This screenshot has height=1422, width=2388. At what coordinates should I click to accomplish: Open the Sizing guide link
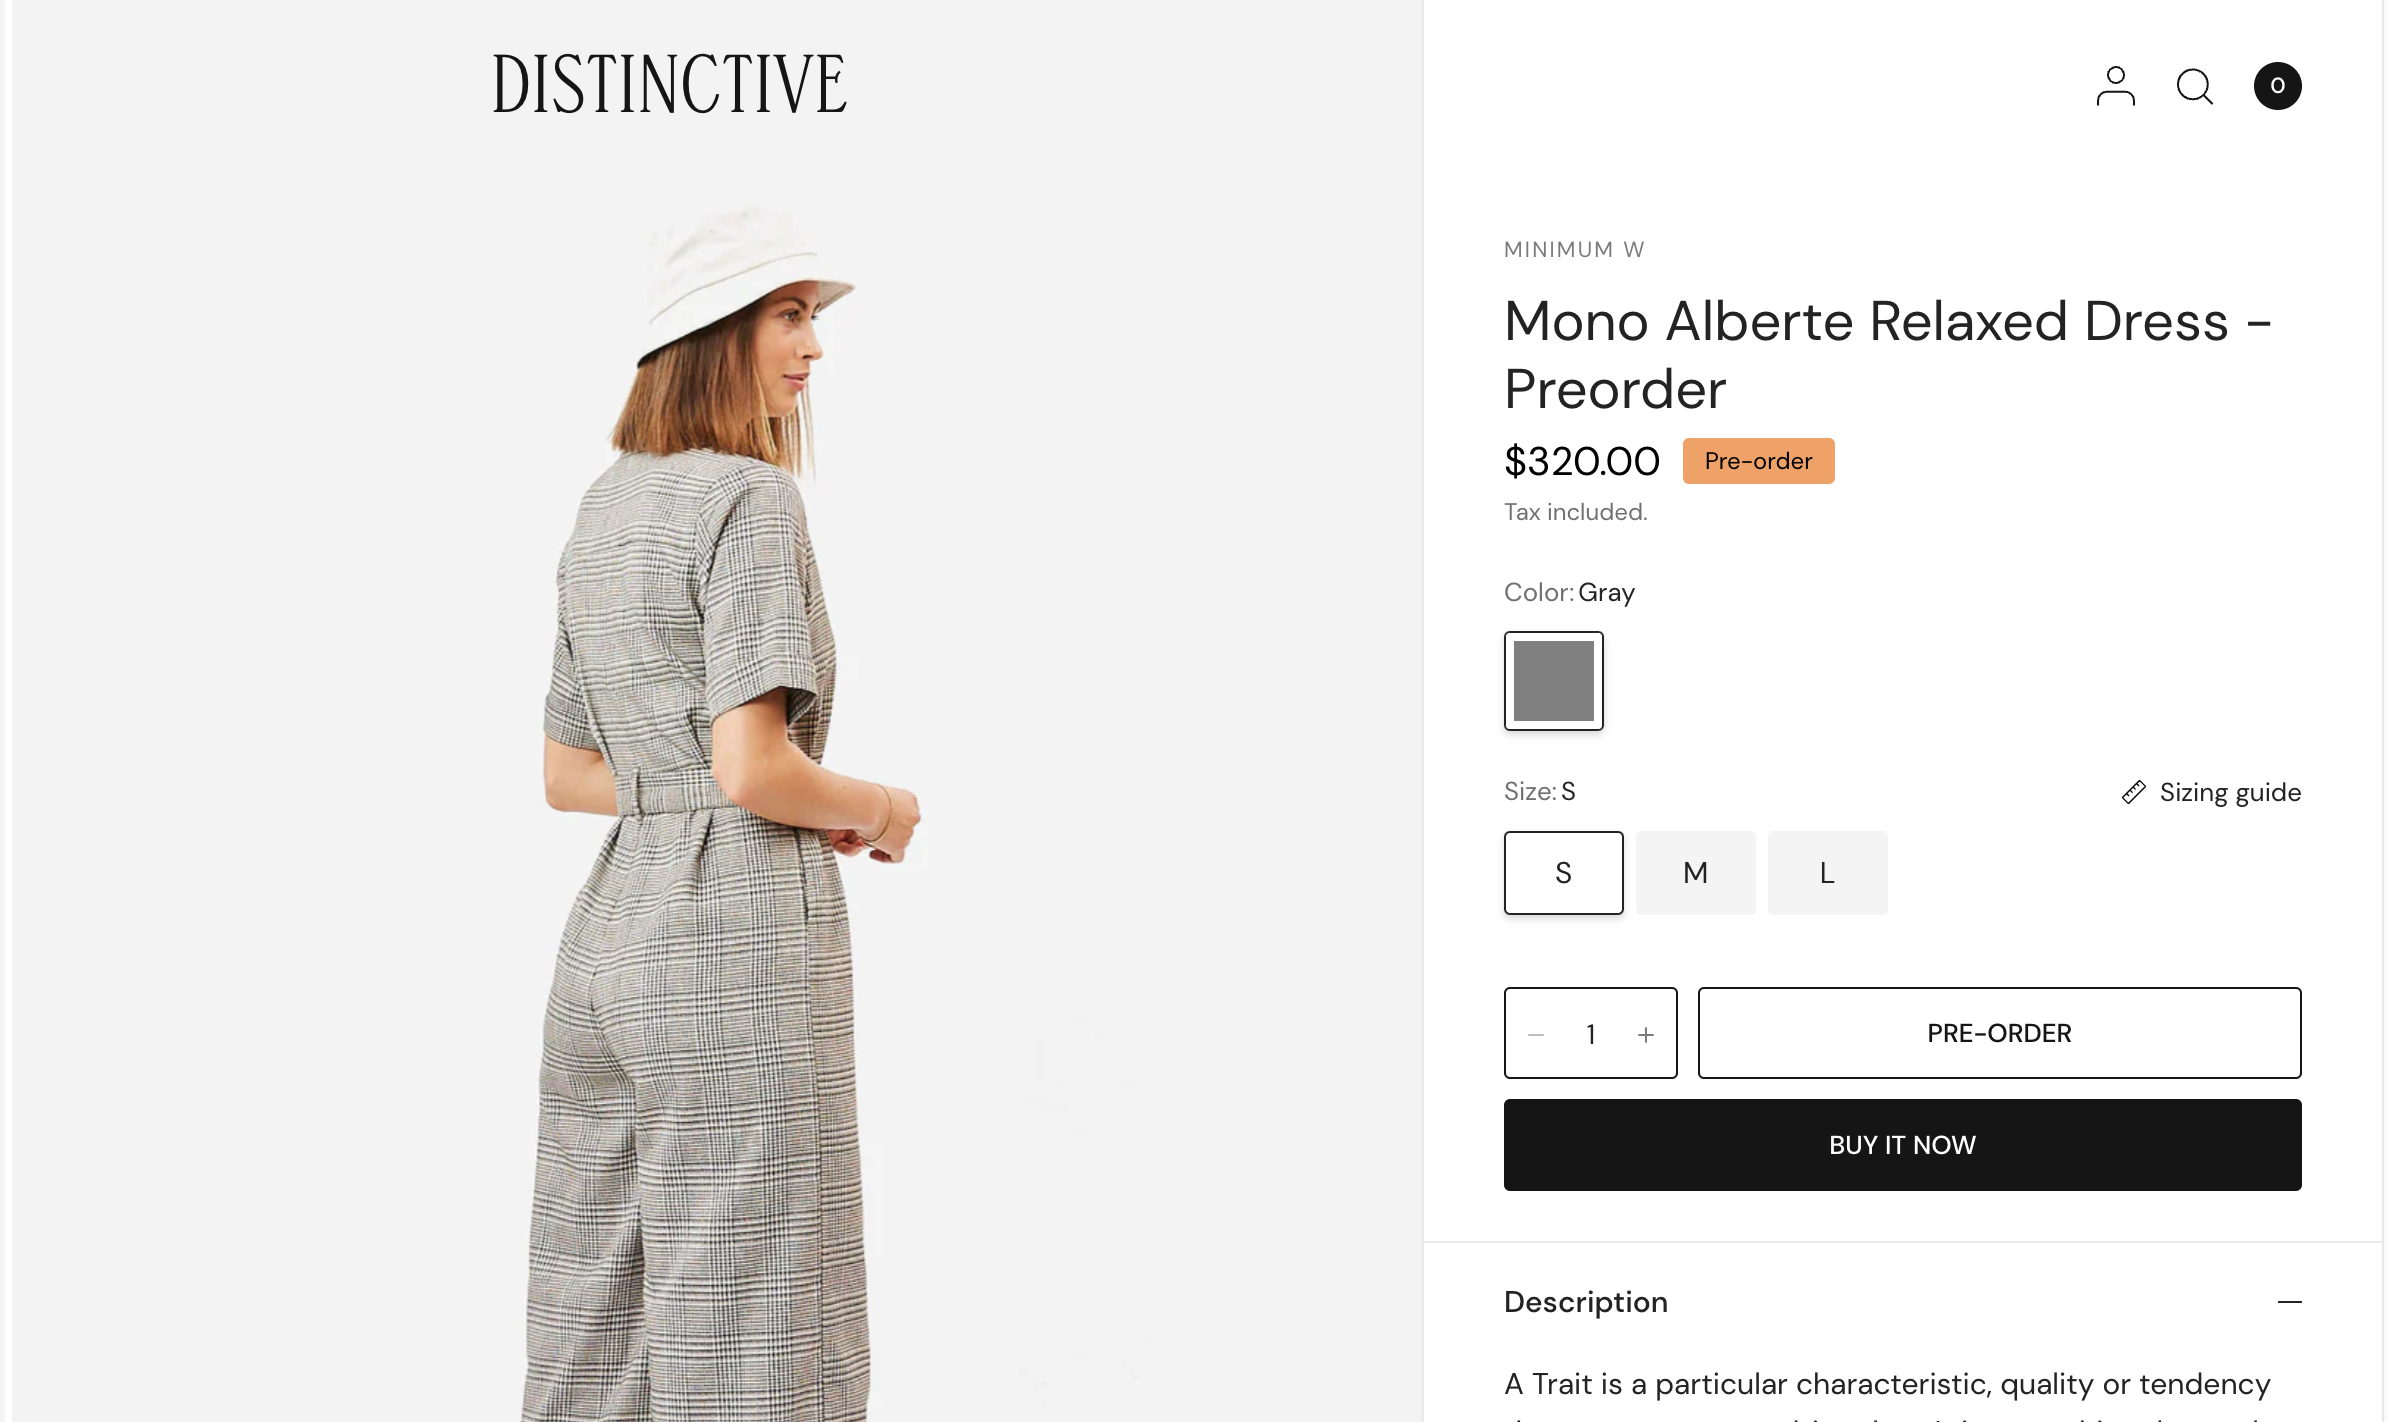pyautogui.click(x=2229, y=792)
